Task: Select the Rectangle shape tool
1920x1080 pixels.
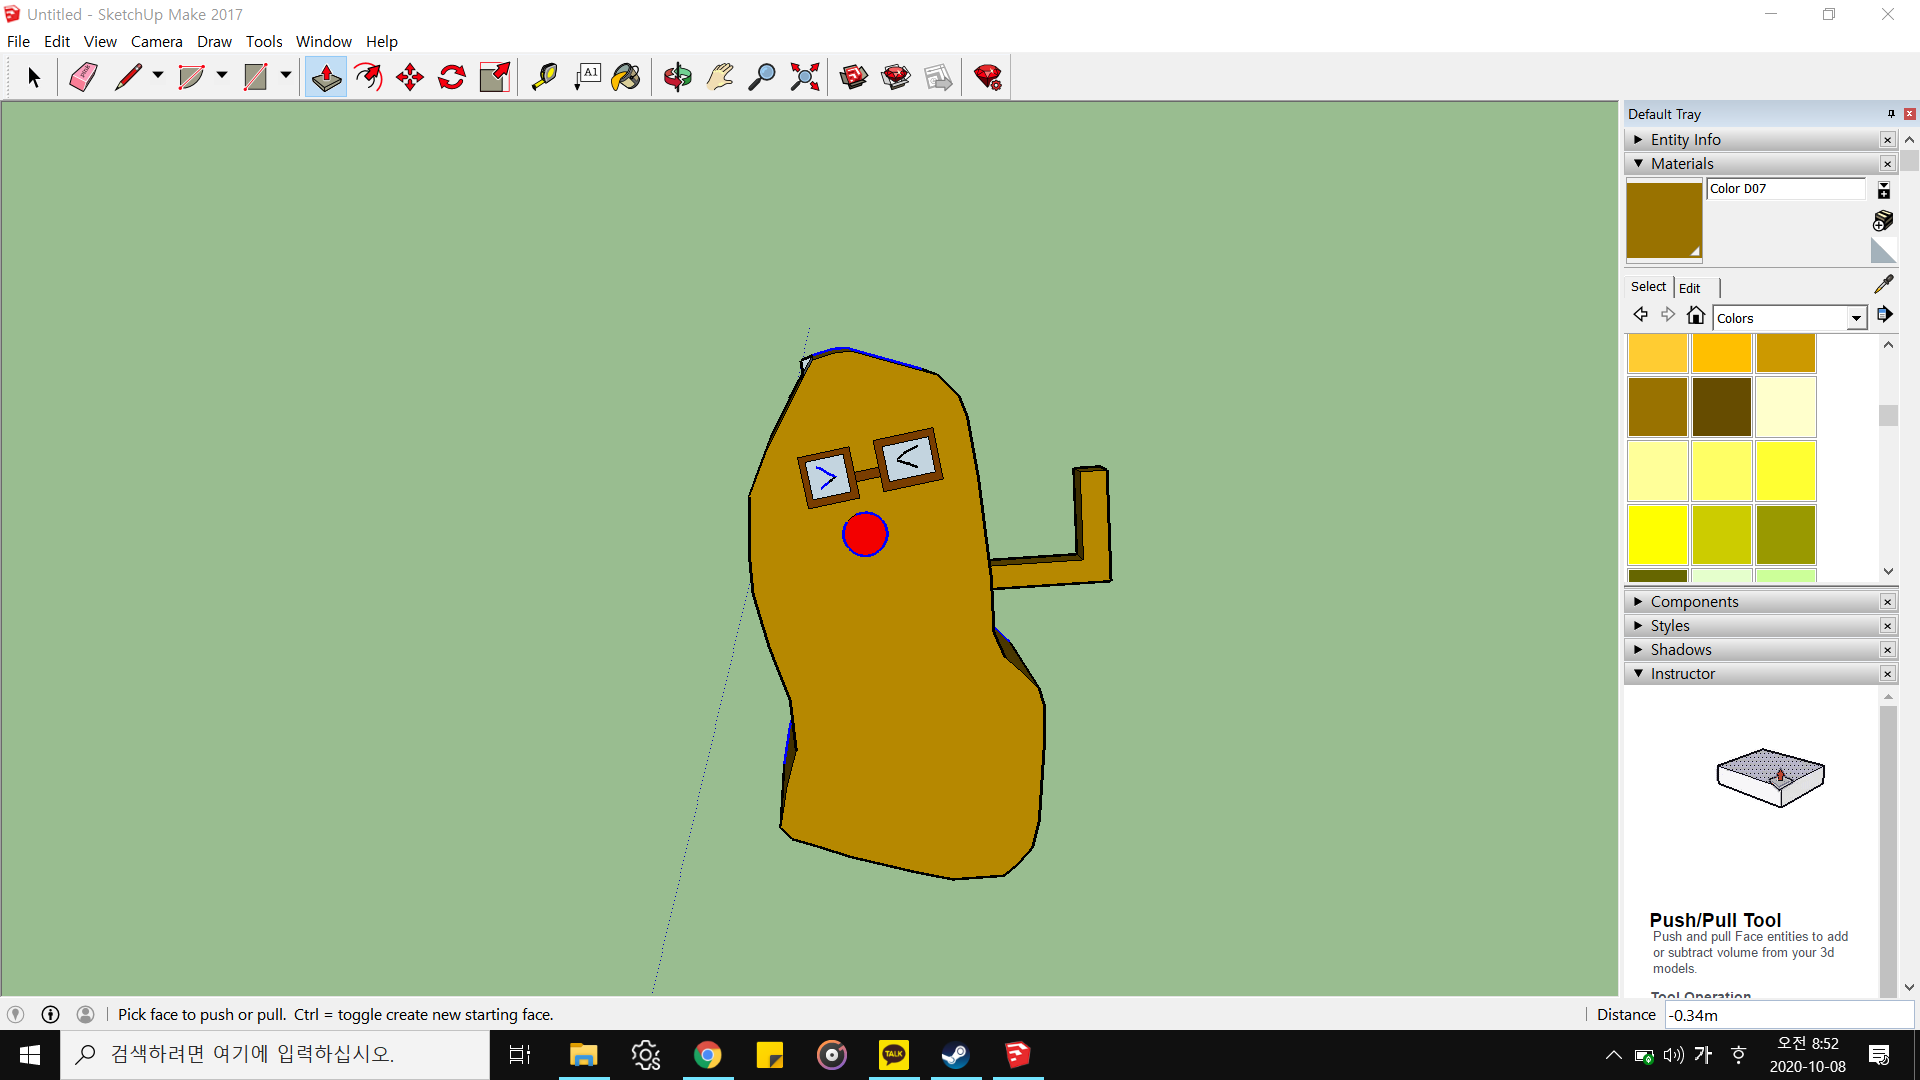Action: point(256,77)
